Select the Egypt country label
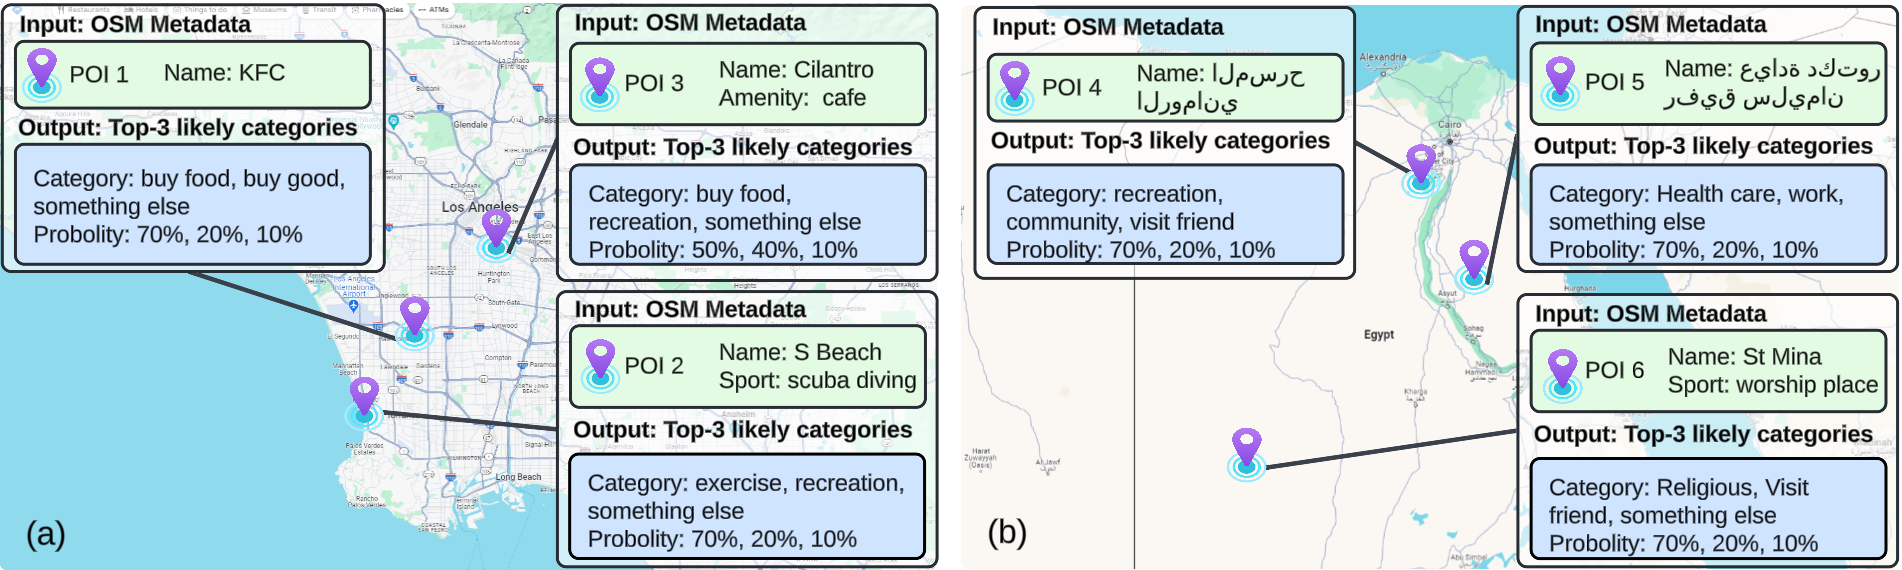The image size is (1902, 570). [1378, 335]
